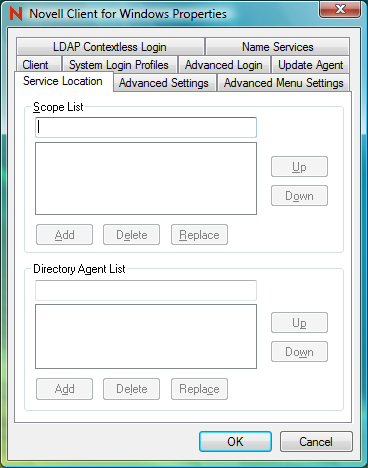This screenshot has width=368, height=468.
Task: Move scope entry Up in Scope List
Action: point(299,167)
